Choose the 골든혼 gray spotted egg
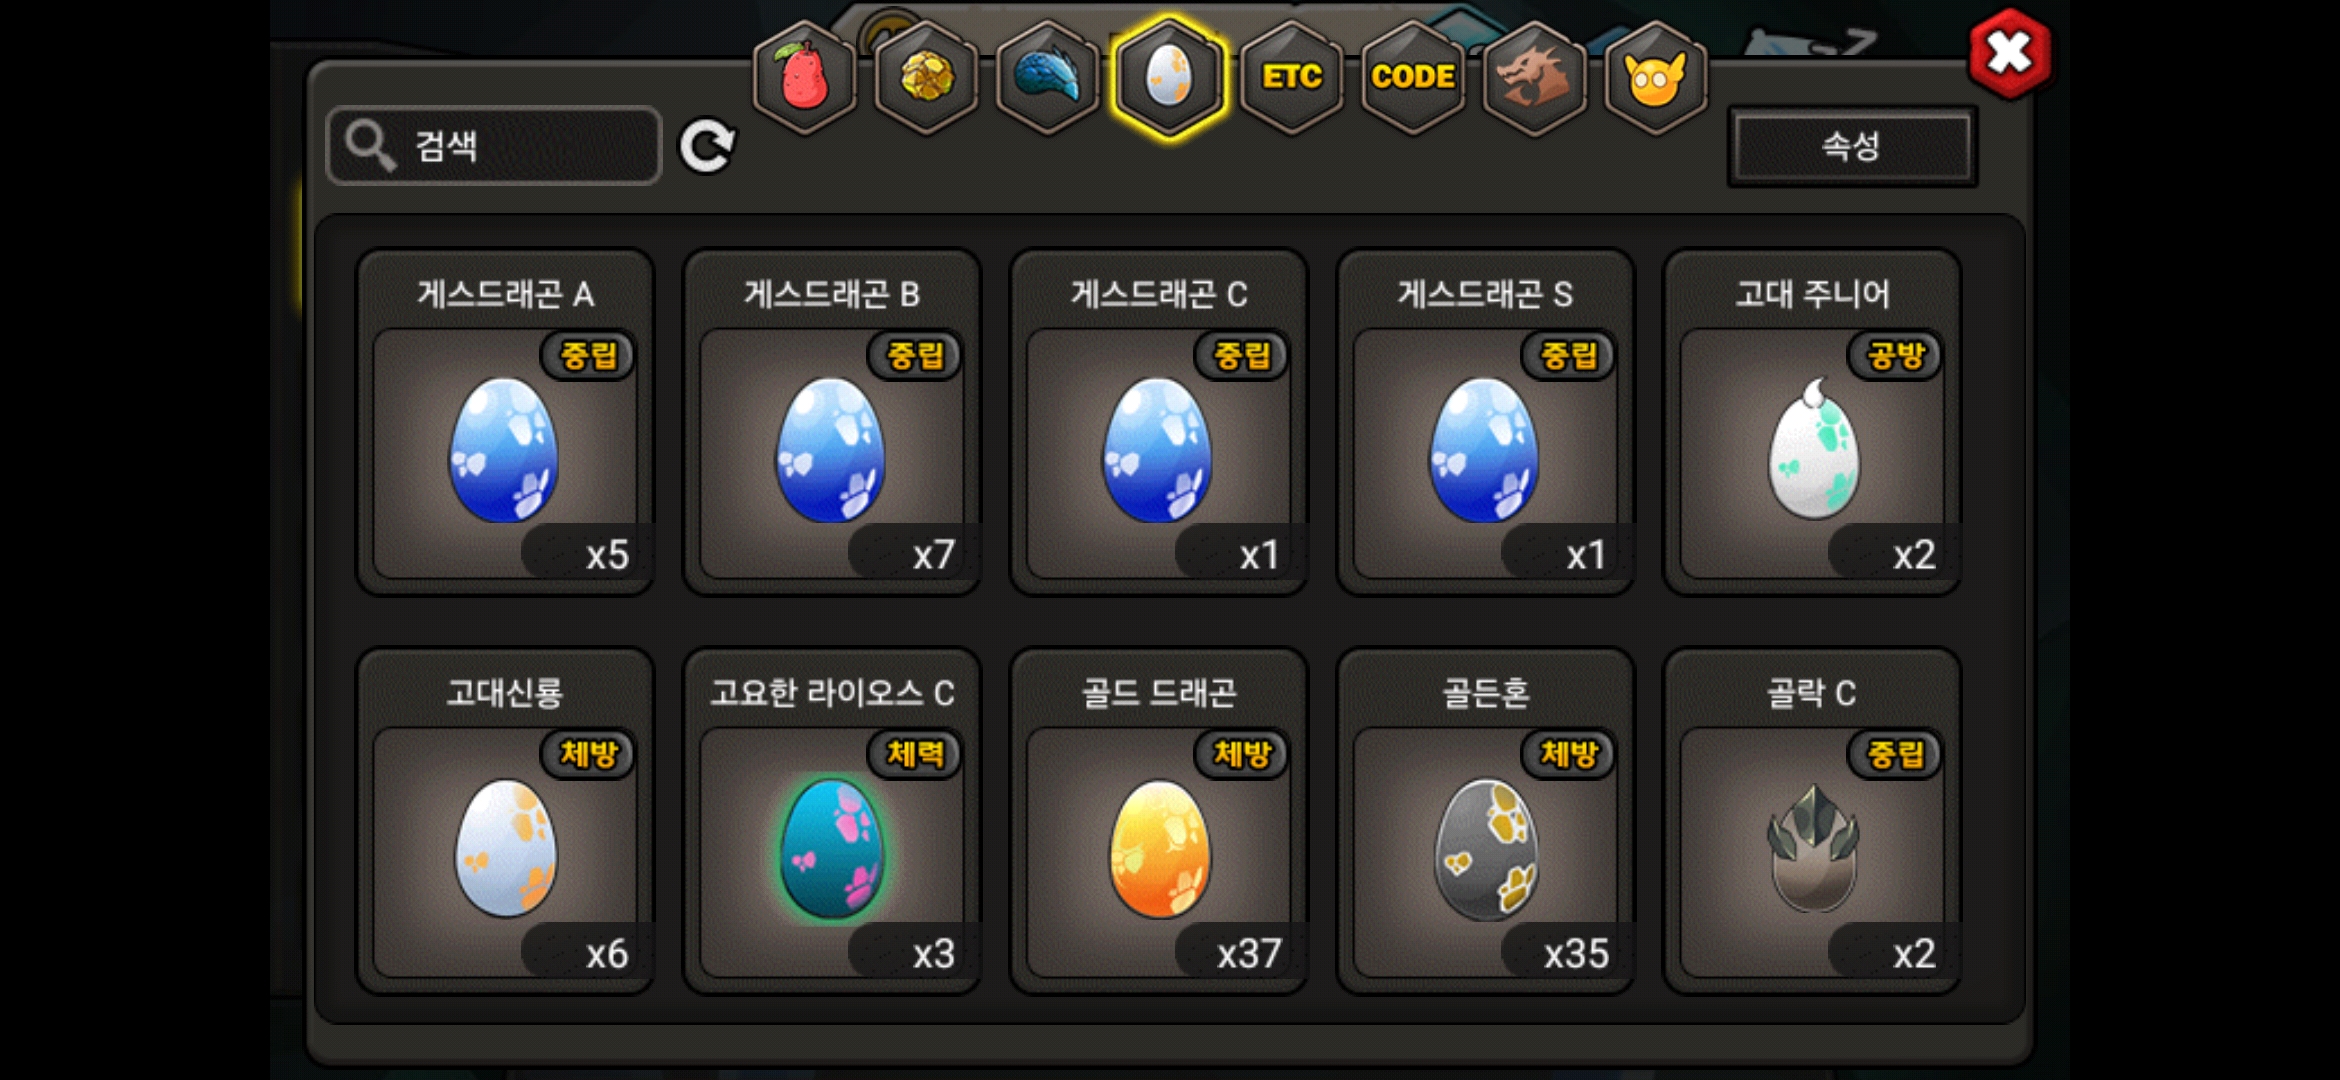Viewport: 2340px width, 1080px height. tap(1486, 821)
